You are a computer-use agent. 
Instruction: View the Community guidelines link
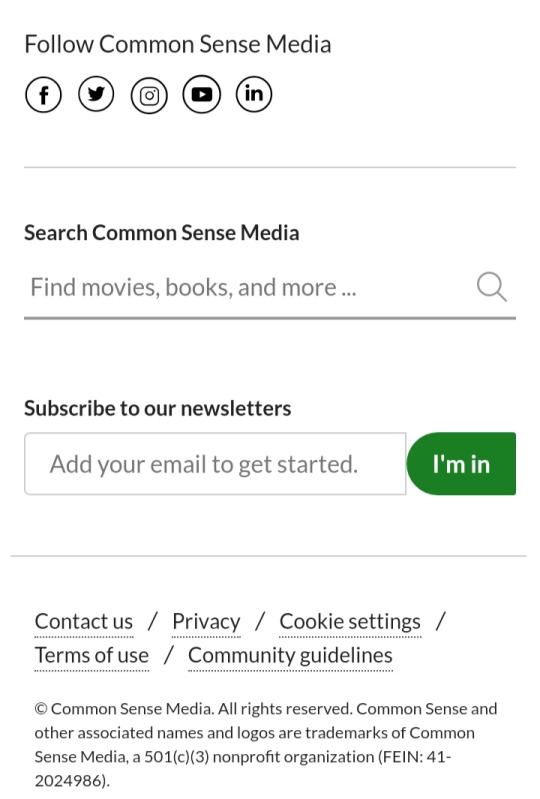[290, 655]
